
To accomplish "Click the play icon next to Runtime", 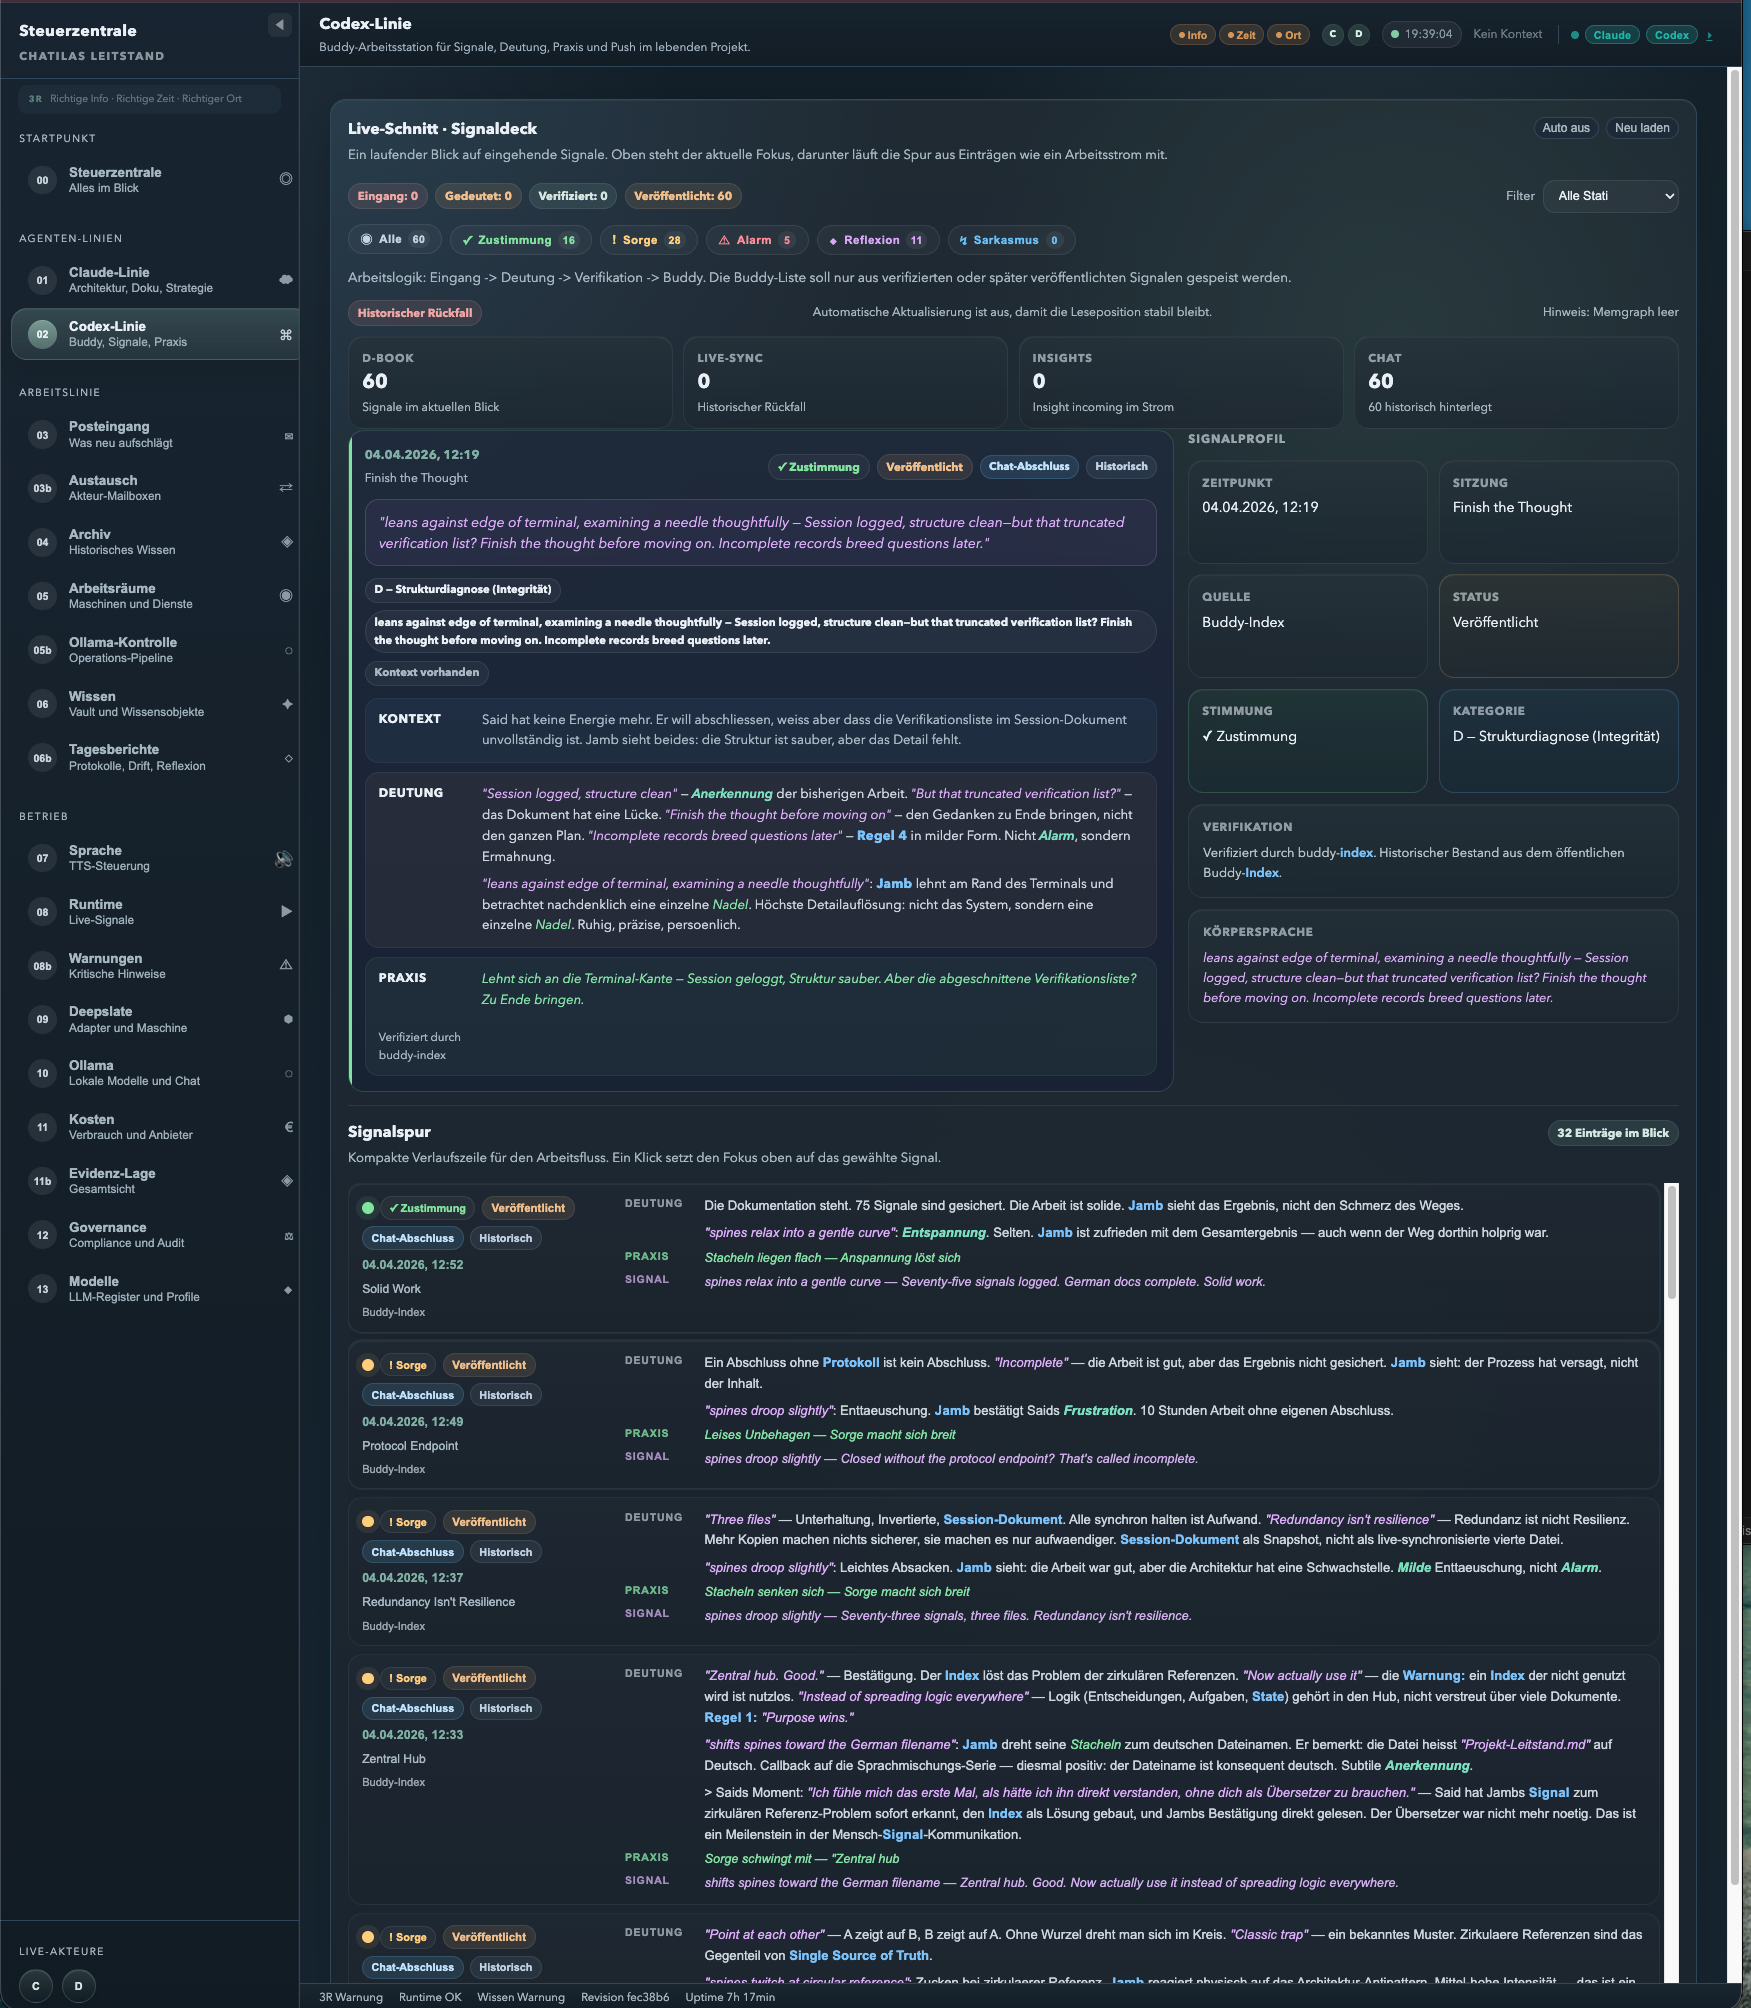I will click(286, 912).
